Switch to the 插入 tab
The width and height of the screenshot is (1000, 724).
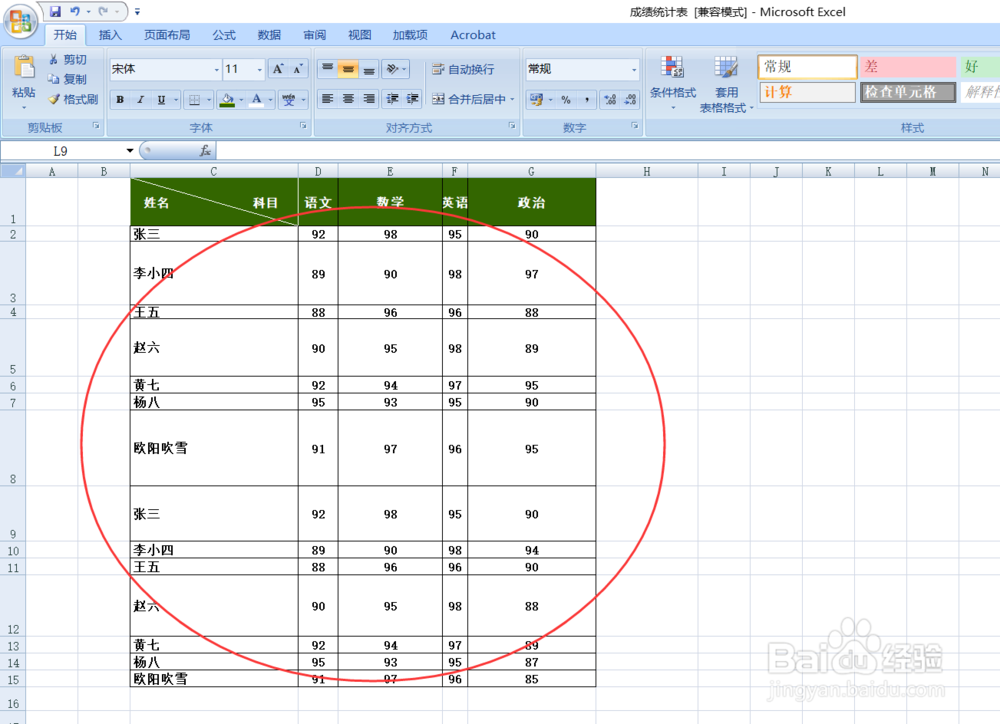tap(110, 35)
